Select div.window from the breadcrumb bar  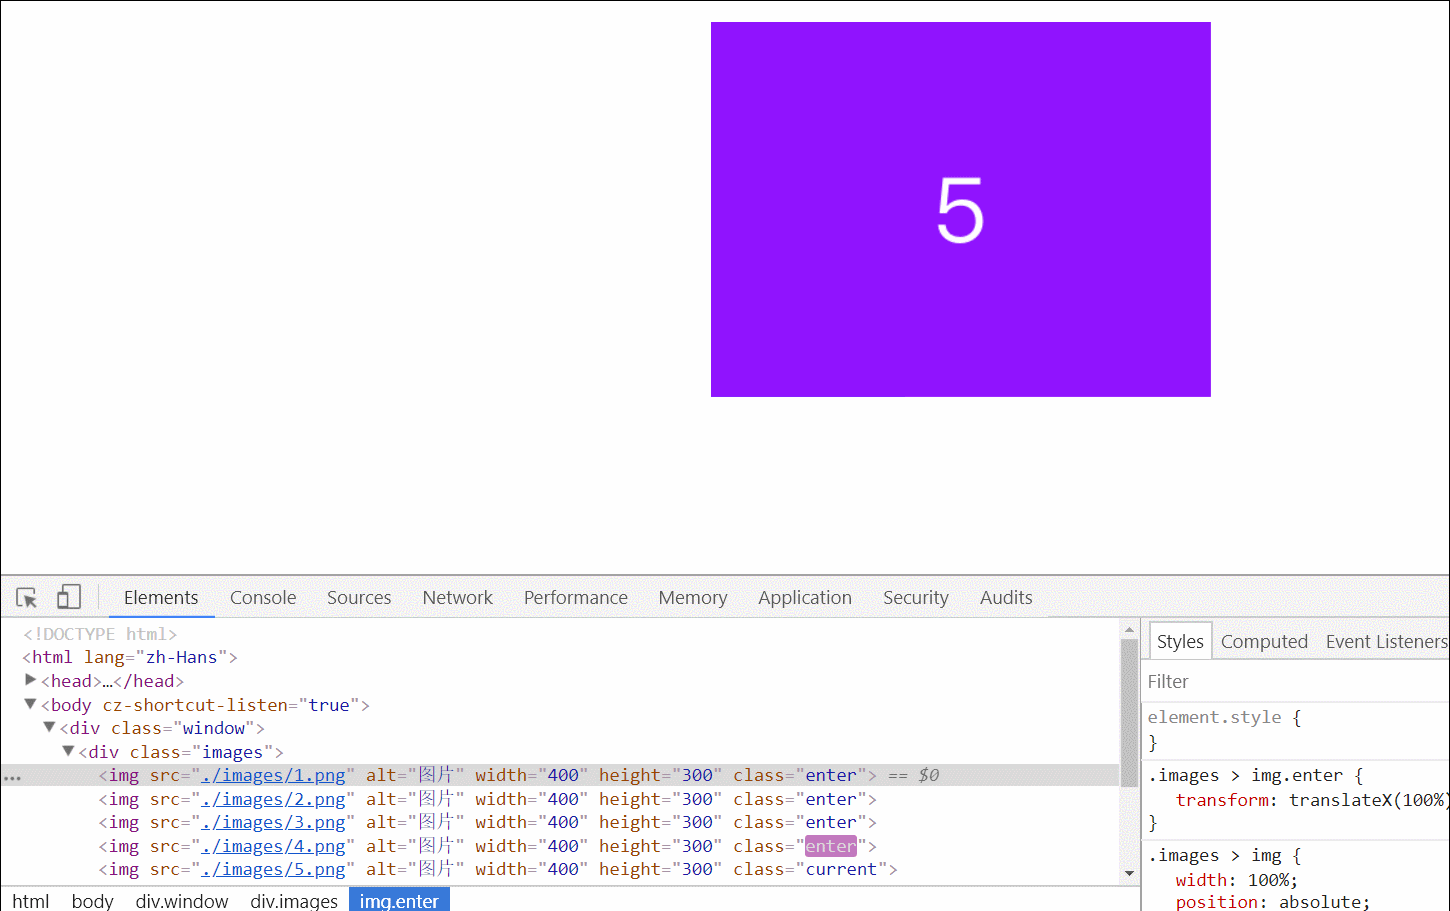182,901
